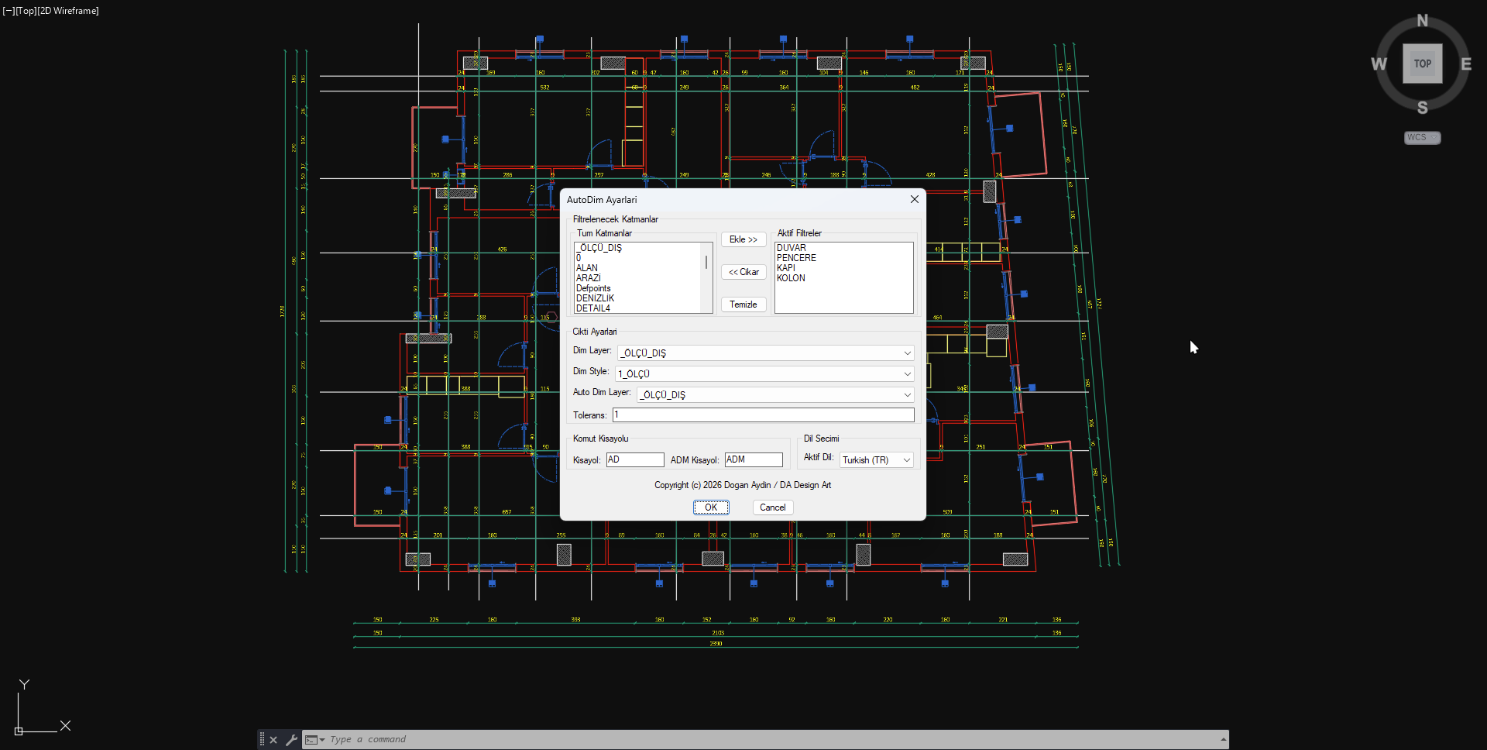Image resolution: width=1487 pixels, height=750 pixels.
Task: Click the W compass direction on the ViewCube
Action: pos(1379,64)
